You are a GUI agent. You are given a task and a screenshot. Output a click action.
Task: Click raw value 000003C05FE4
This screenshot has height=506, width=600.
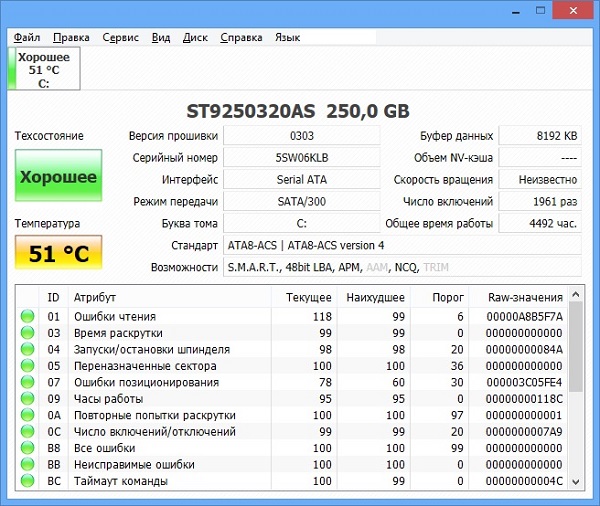[524, 382]
